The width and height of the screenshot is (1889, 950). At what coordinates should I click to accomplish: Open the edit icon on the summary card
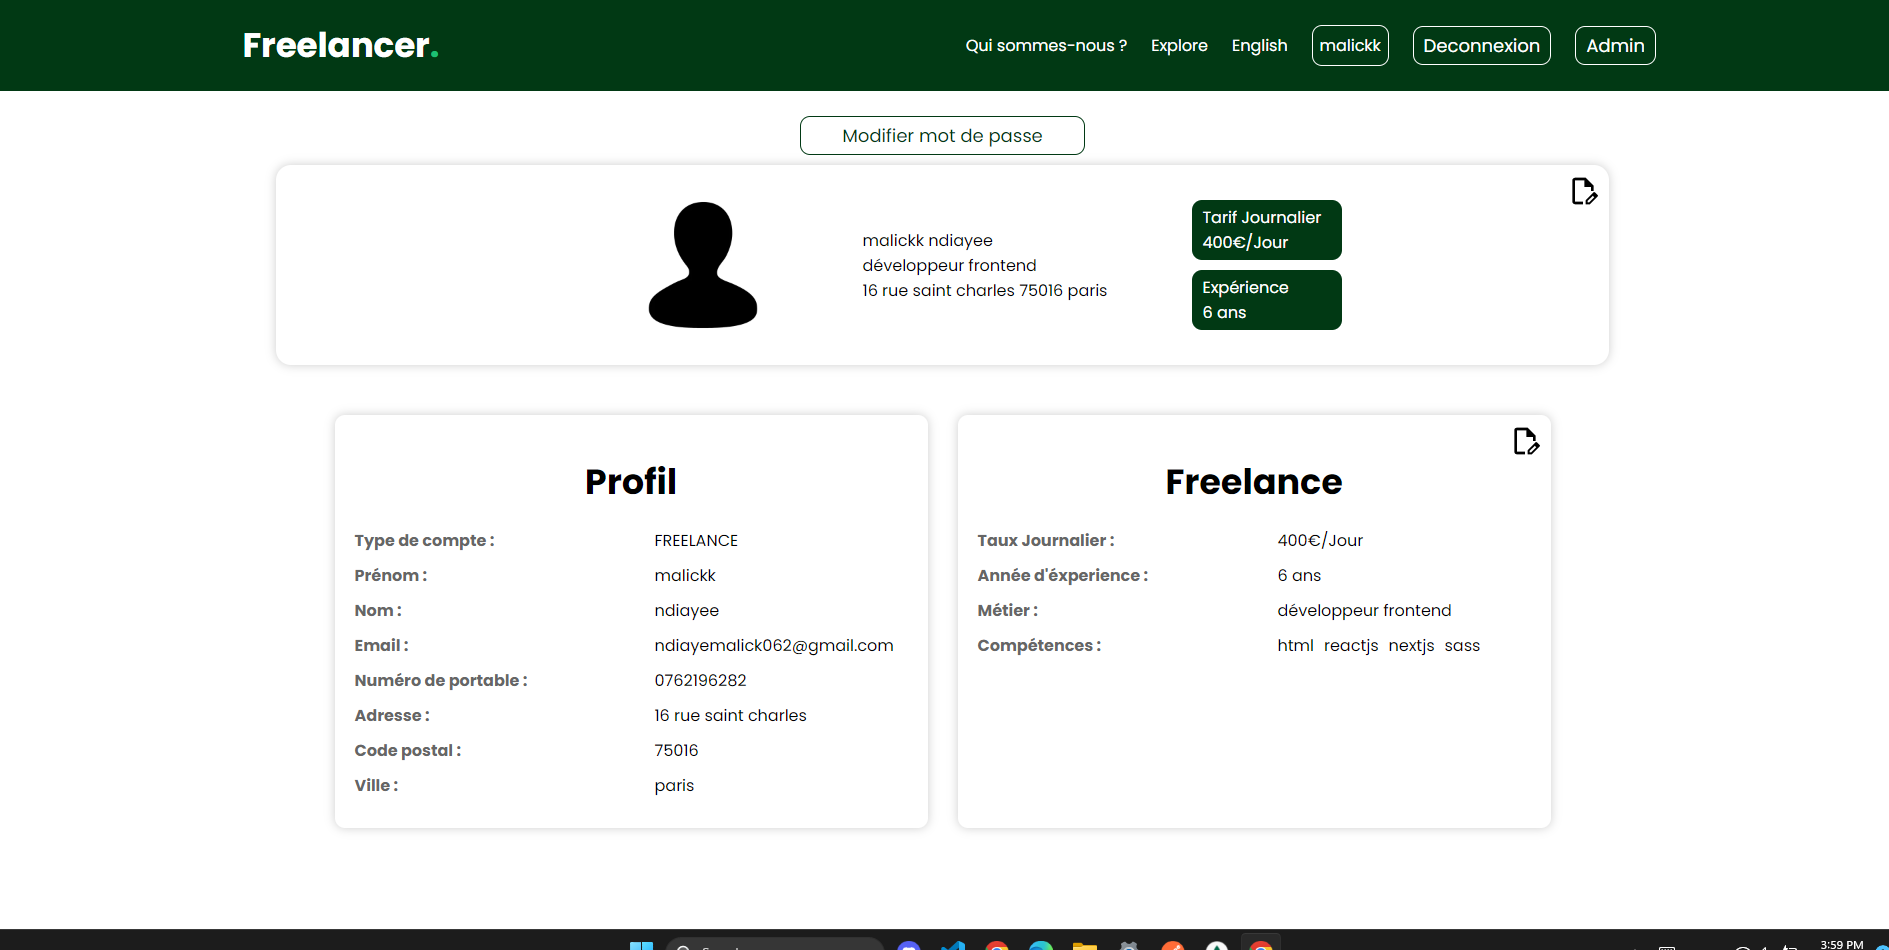tap(1584, 191)
